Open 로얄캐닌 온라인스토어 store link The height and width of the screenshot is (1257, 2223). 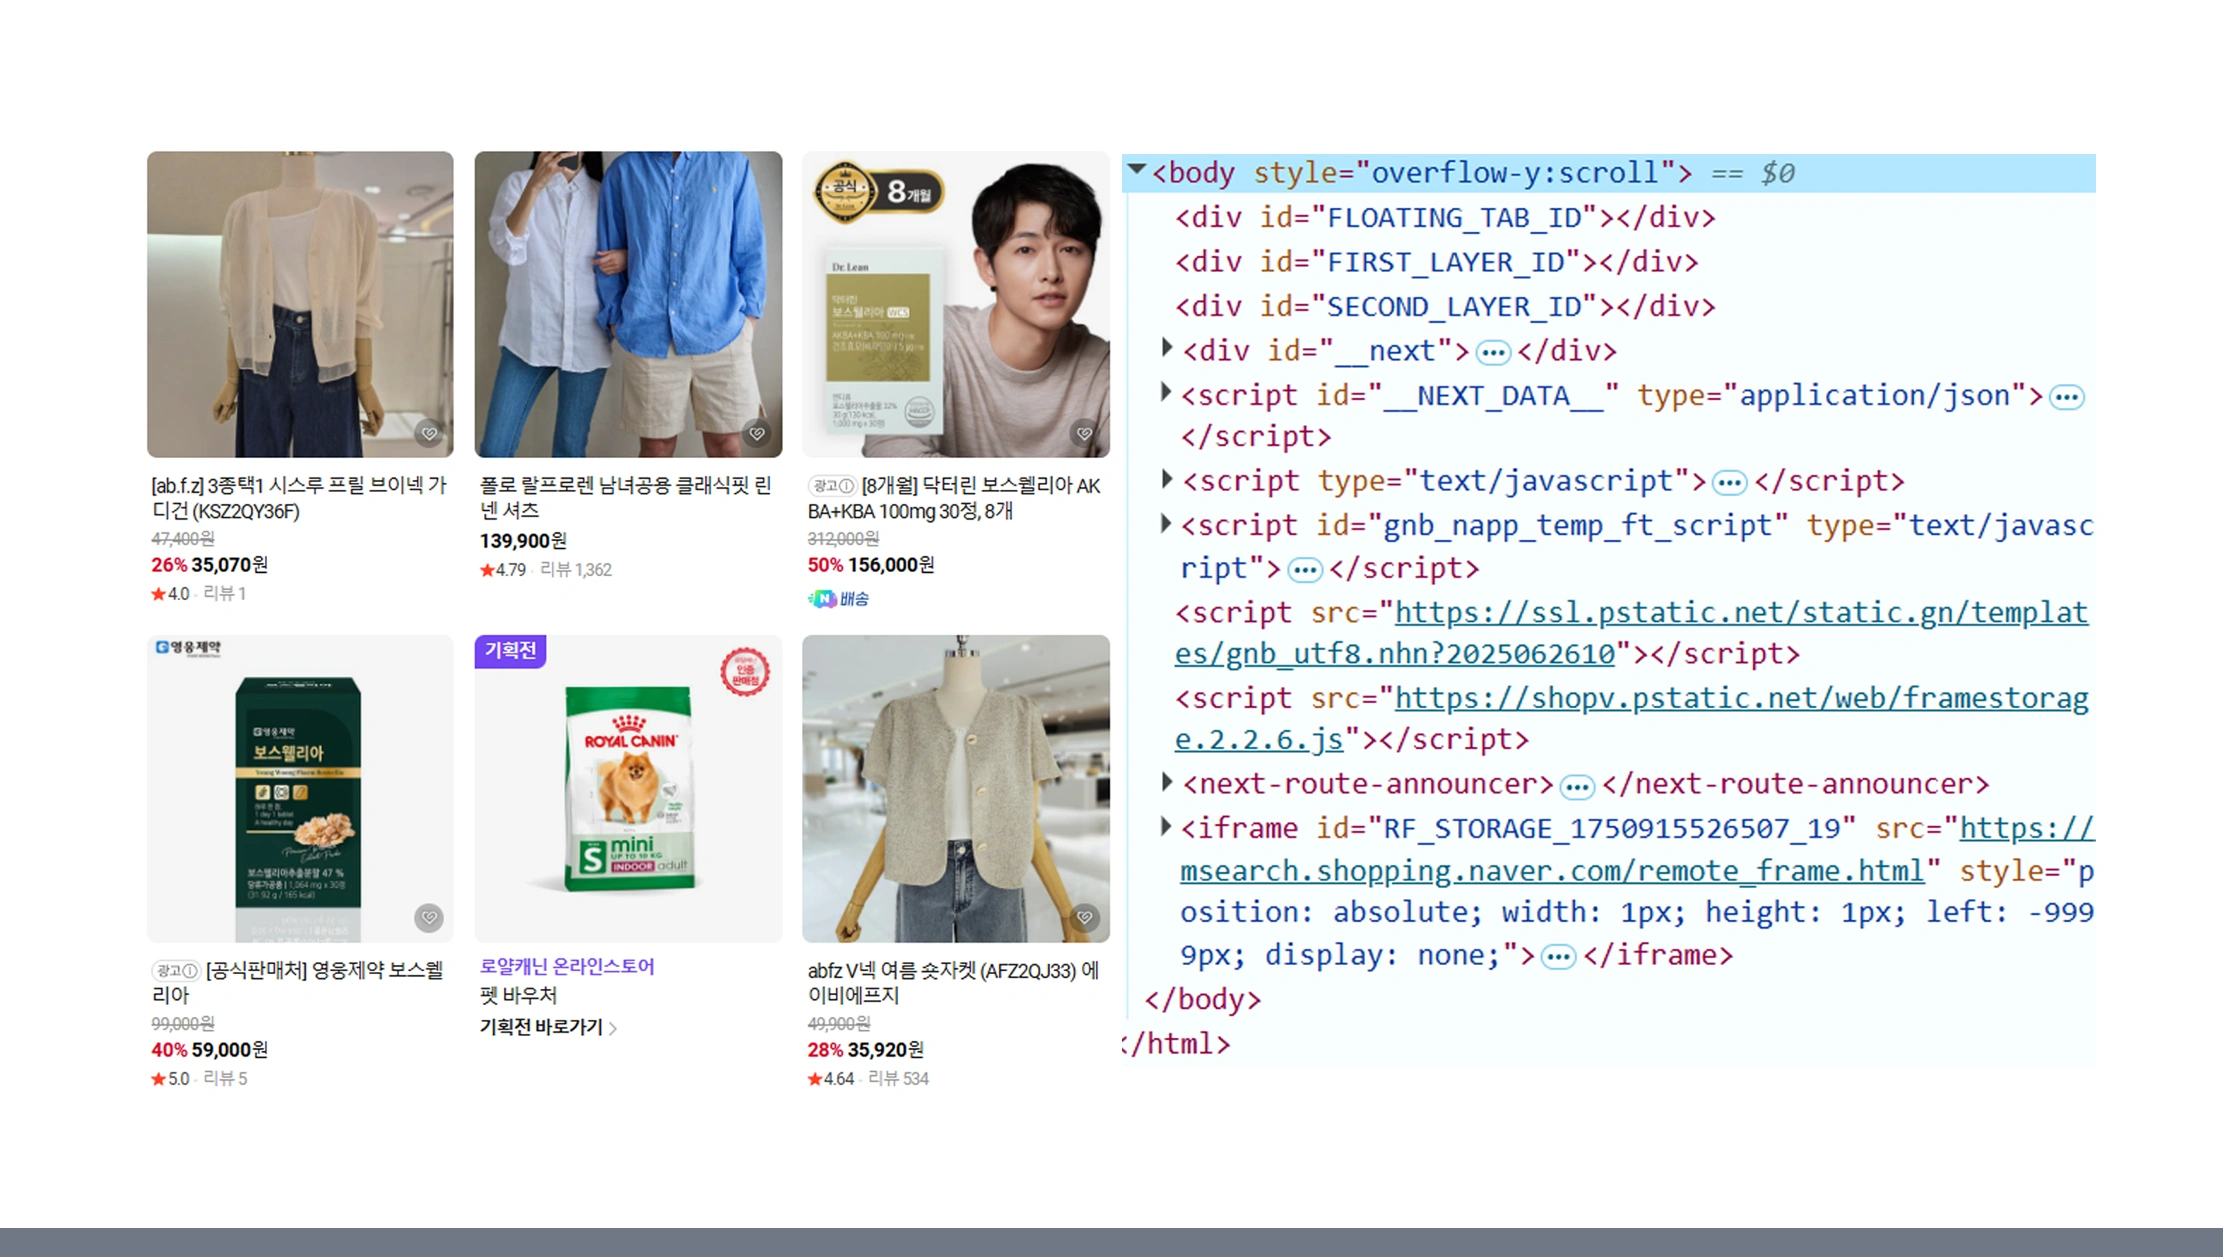click(566, 967)
